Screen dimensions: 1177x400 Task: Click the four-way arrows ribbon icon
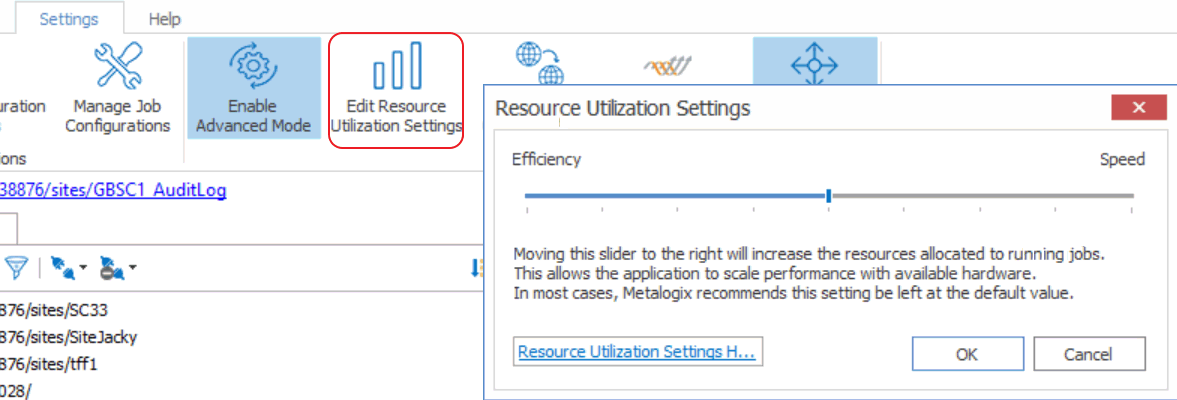[x=814, y=66]
